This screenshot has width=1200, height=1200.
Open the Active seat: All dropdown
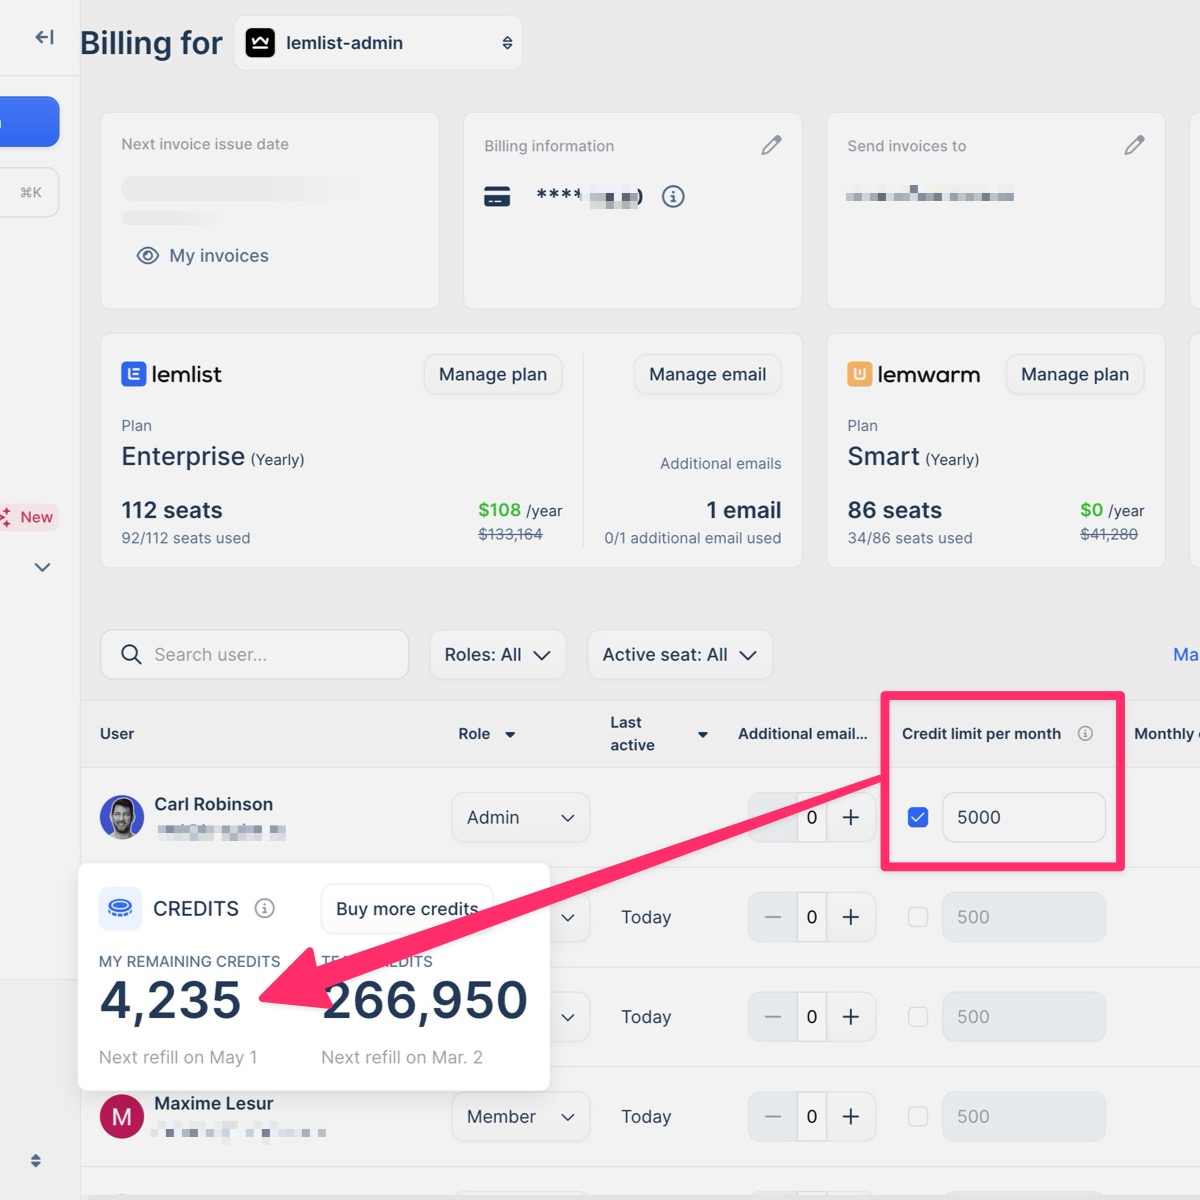[679, 654]
